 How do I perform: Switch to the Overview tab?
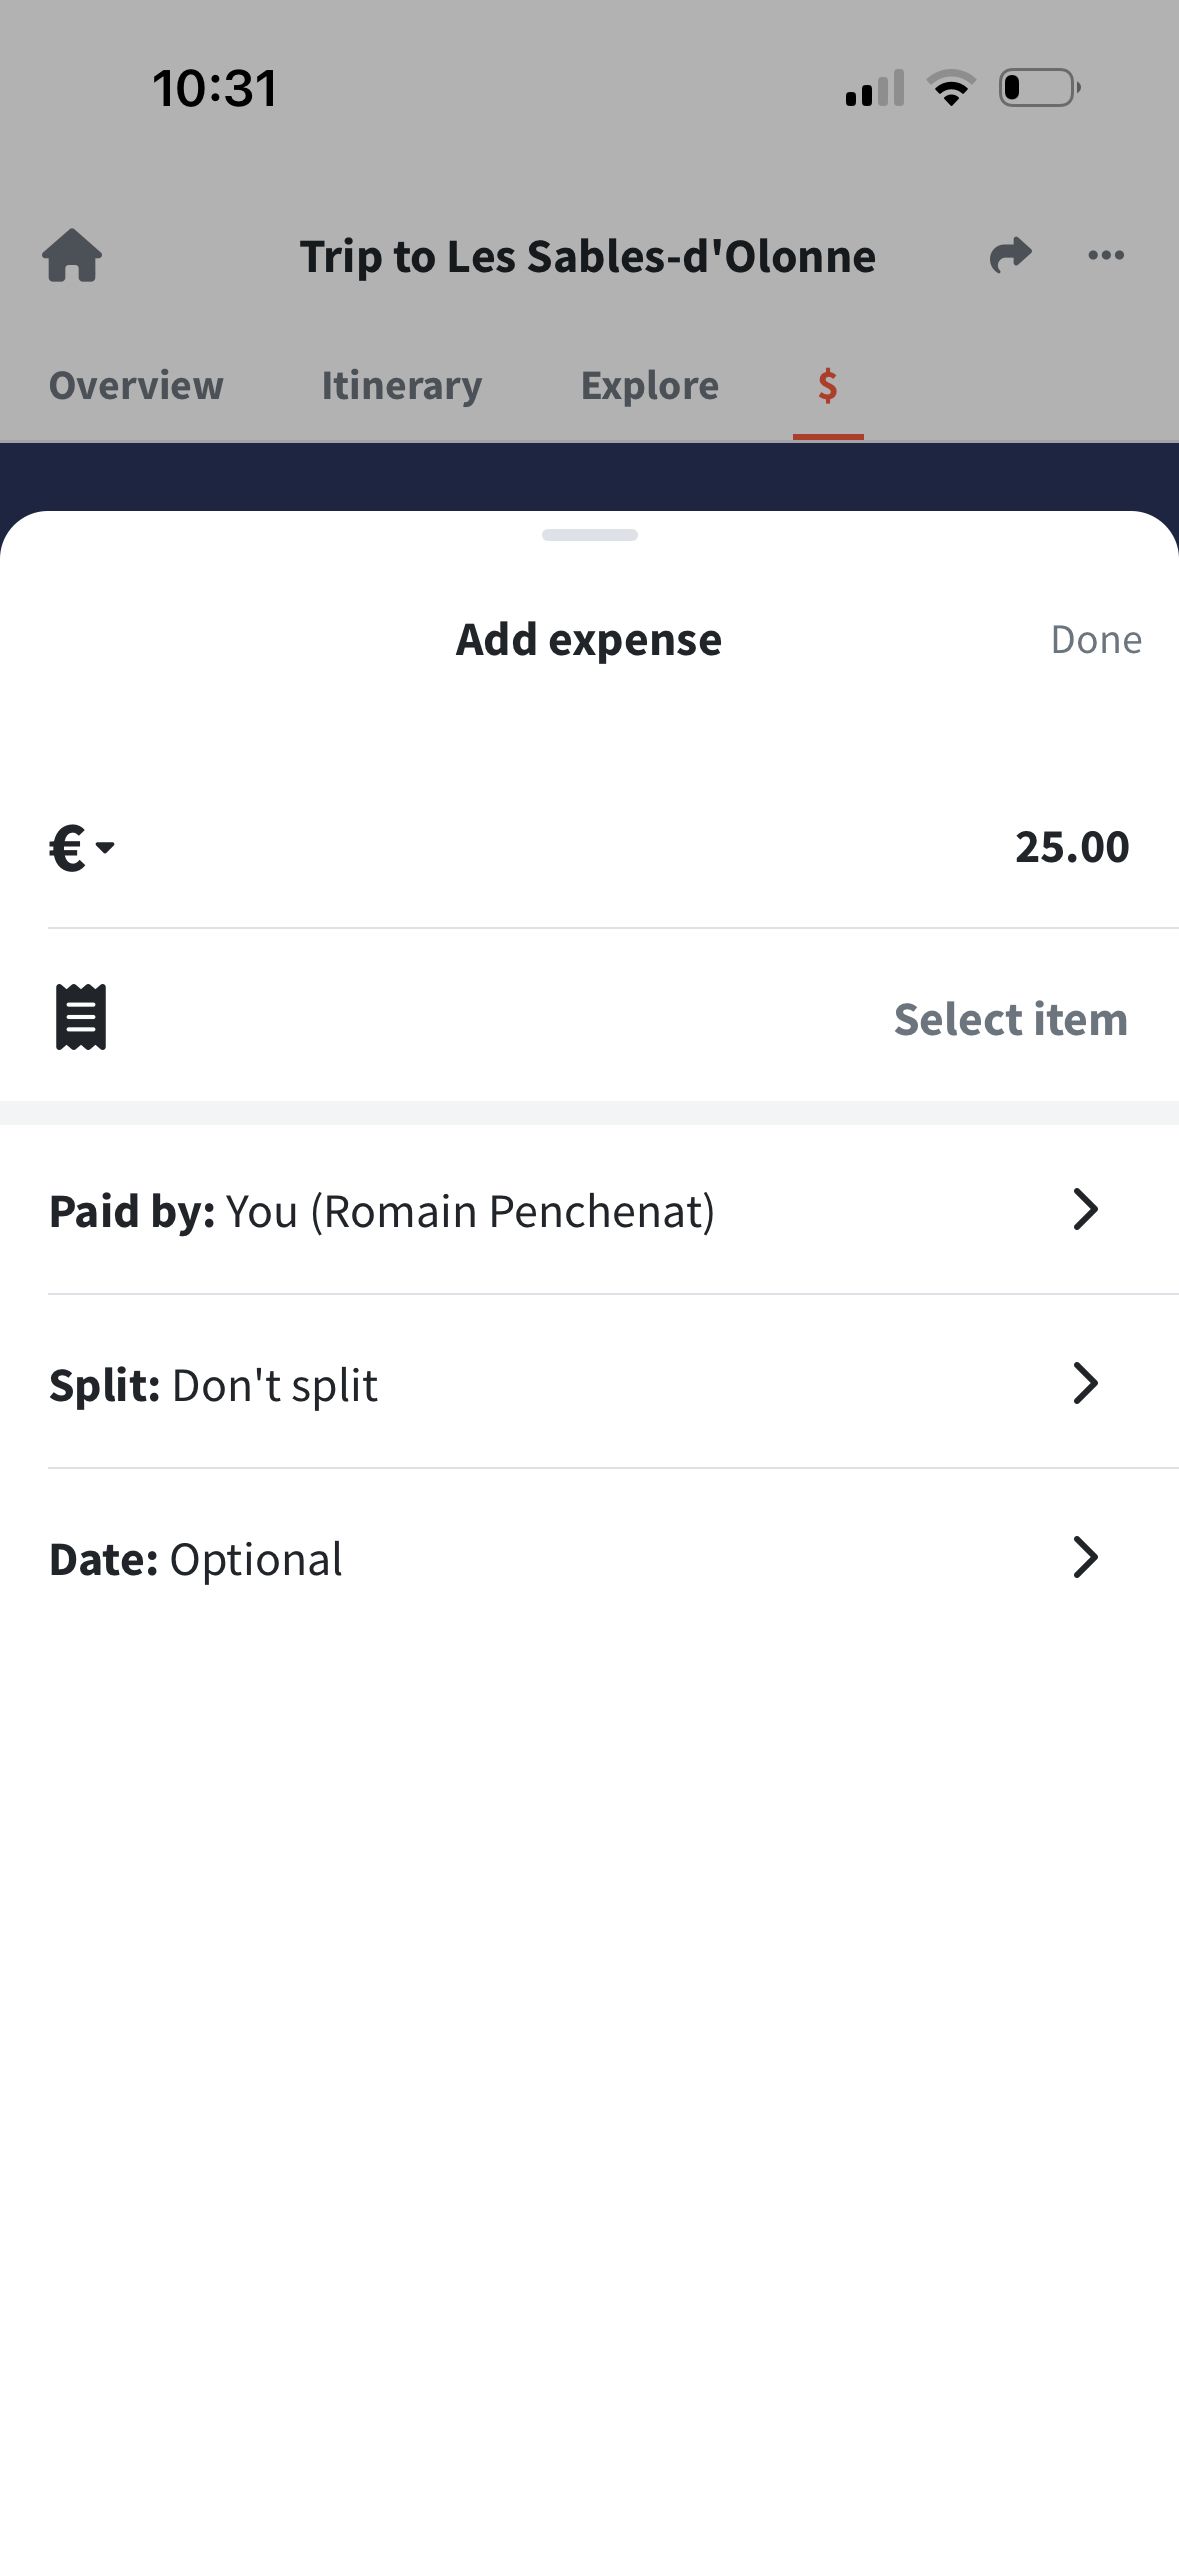(x=136, y=386)
